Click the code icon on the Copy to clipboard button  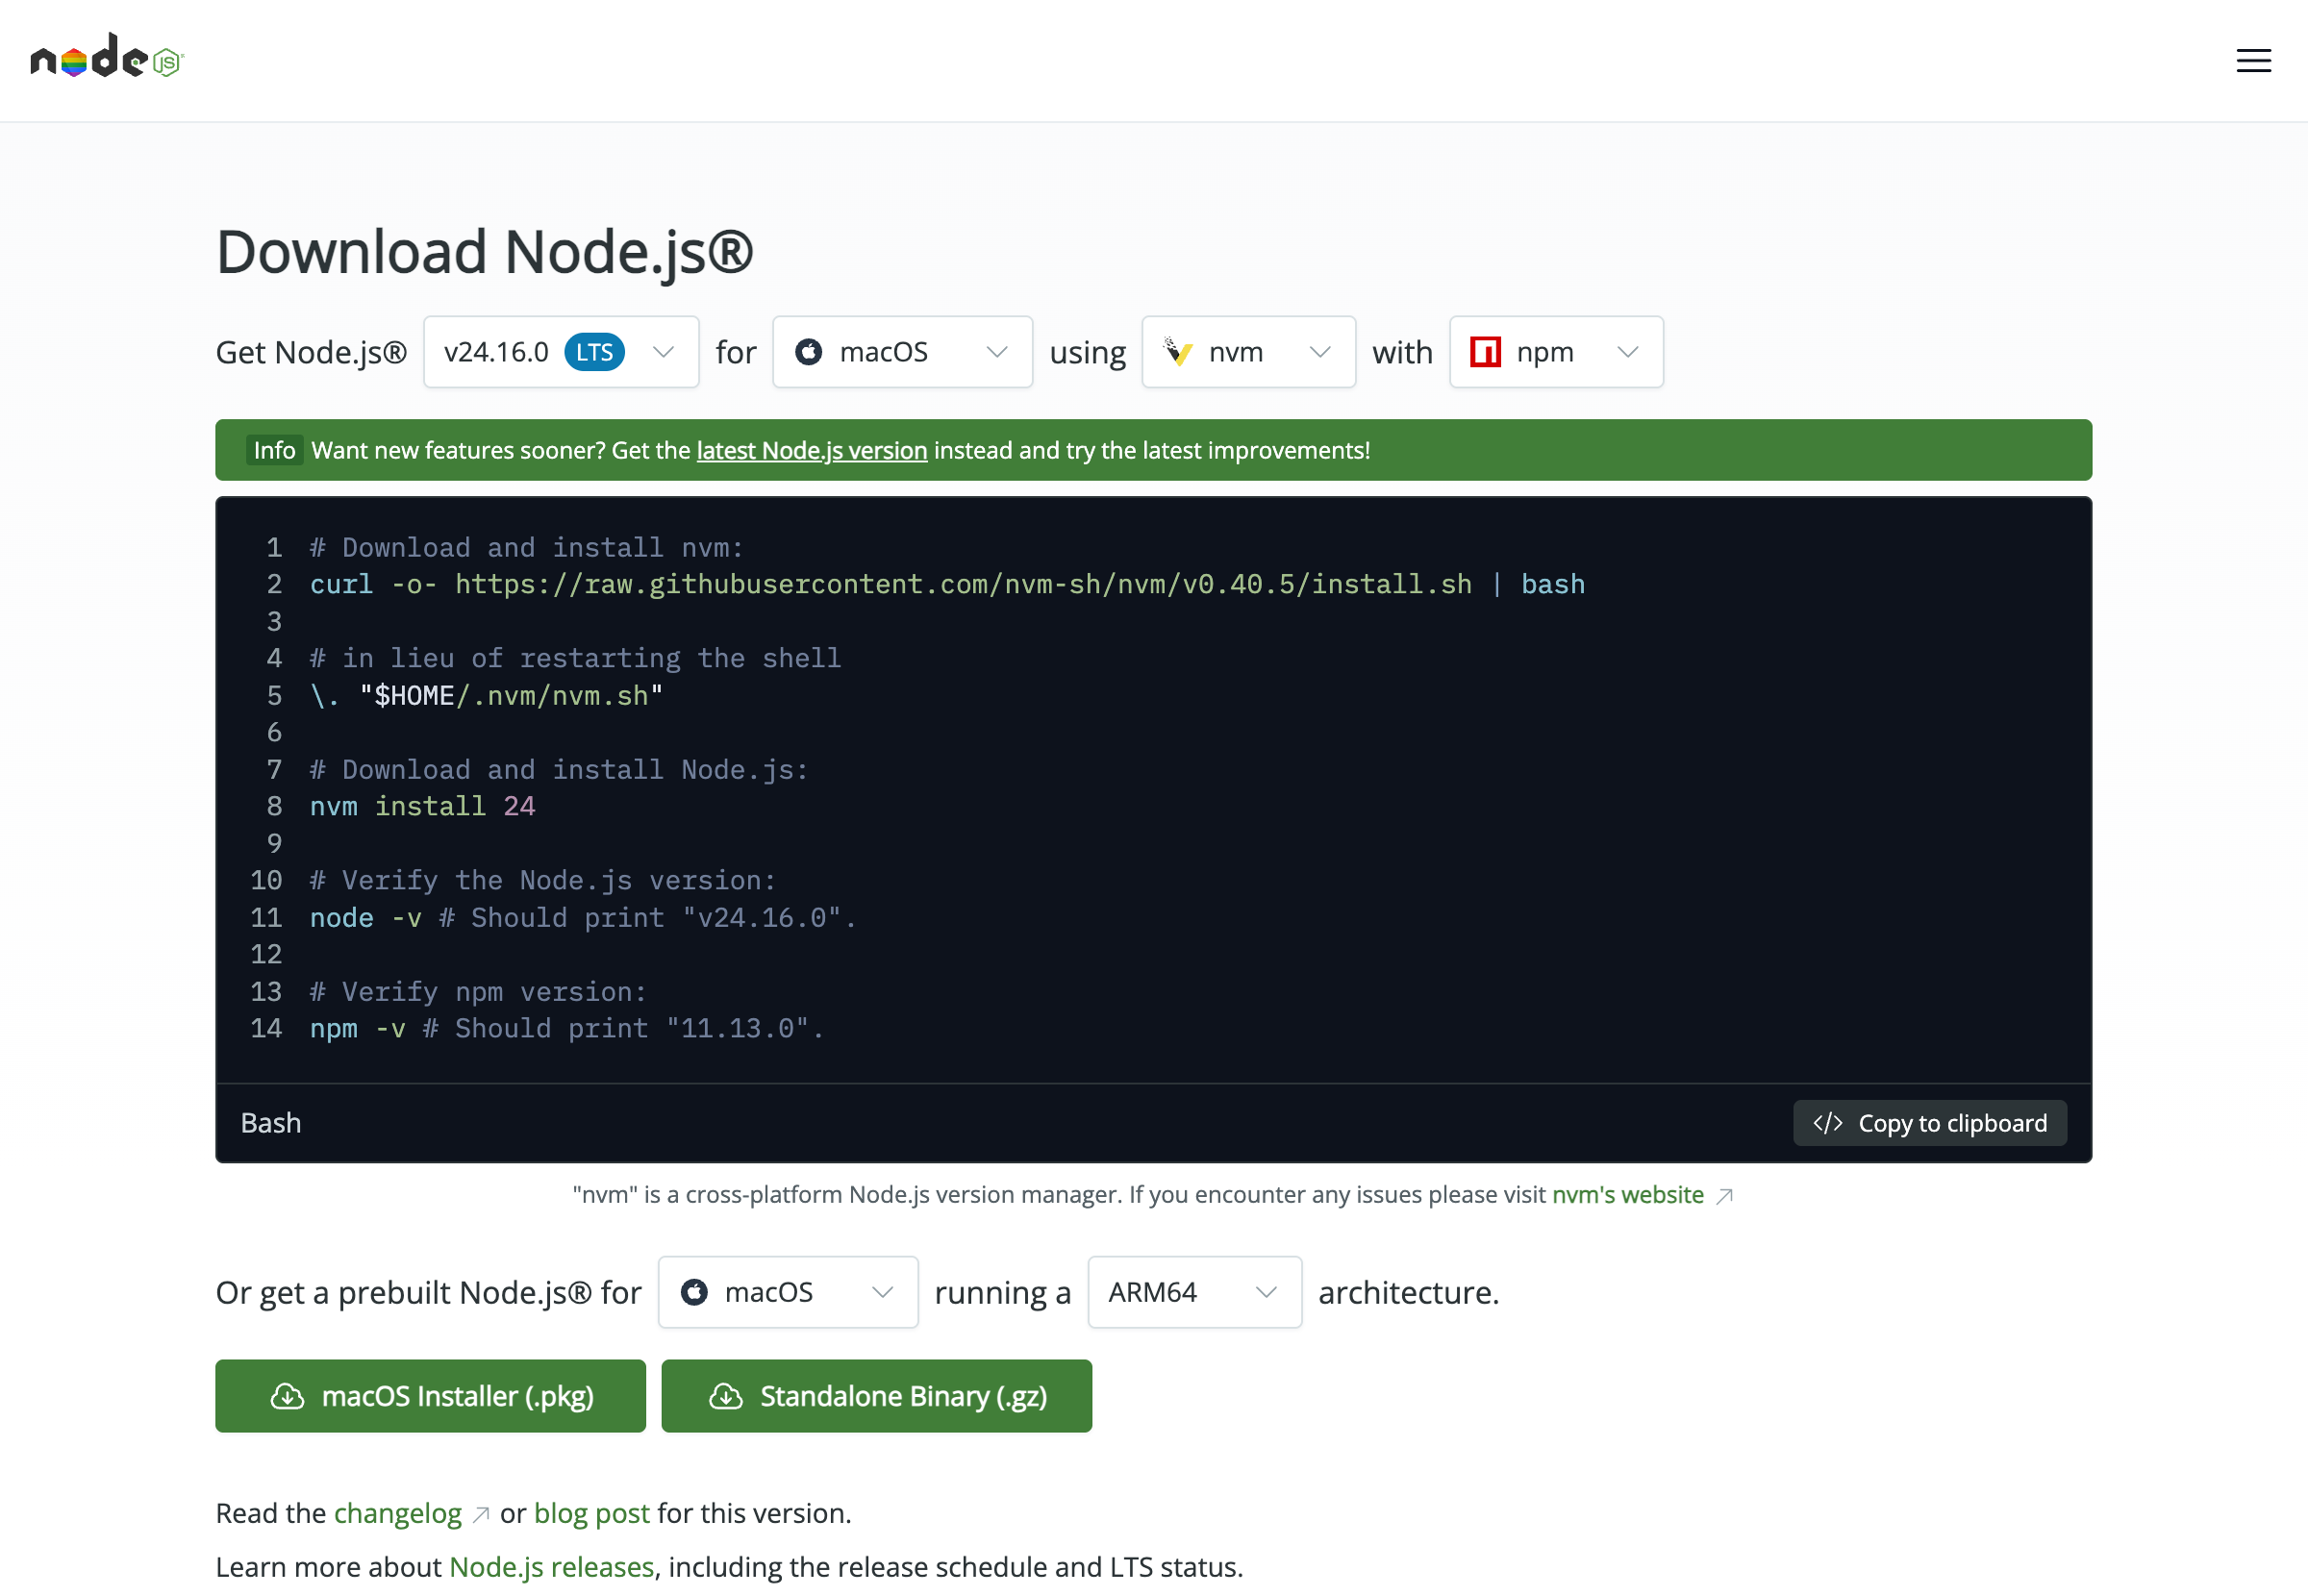(1827, 1123)
